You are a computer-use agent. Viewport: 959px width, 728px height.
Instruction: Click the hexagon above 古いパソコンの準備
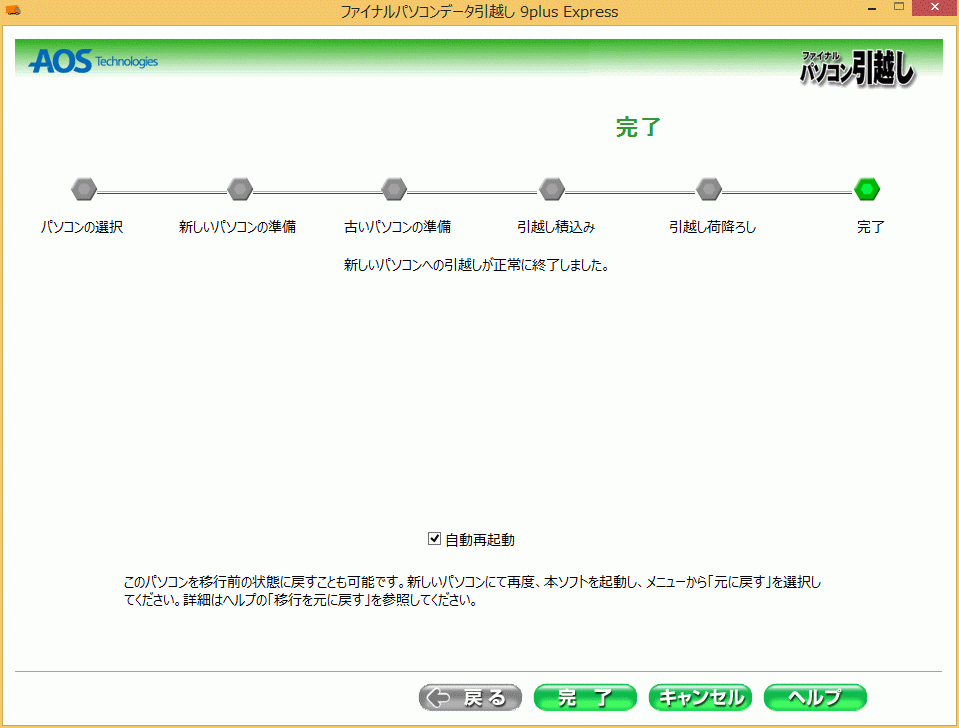[394, 189]
